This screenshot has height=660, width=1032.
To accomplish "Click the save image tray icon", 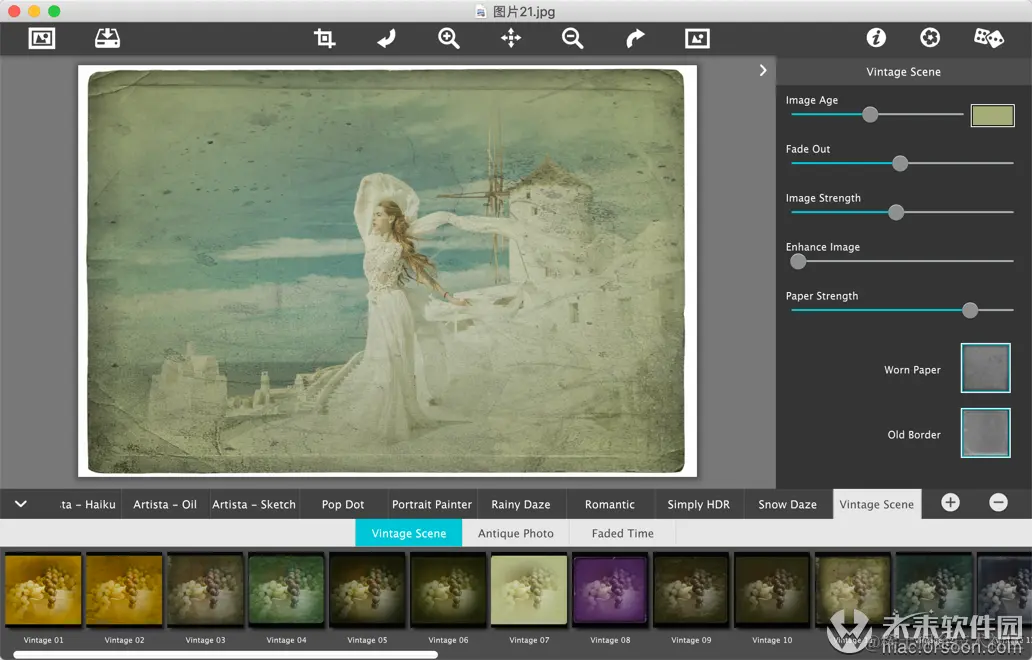I will click(x=107, y=38).
